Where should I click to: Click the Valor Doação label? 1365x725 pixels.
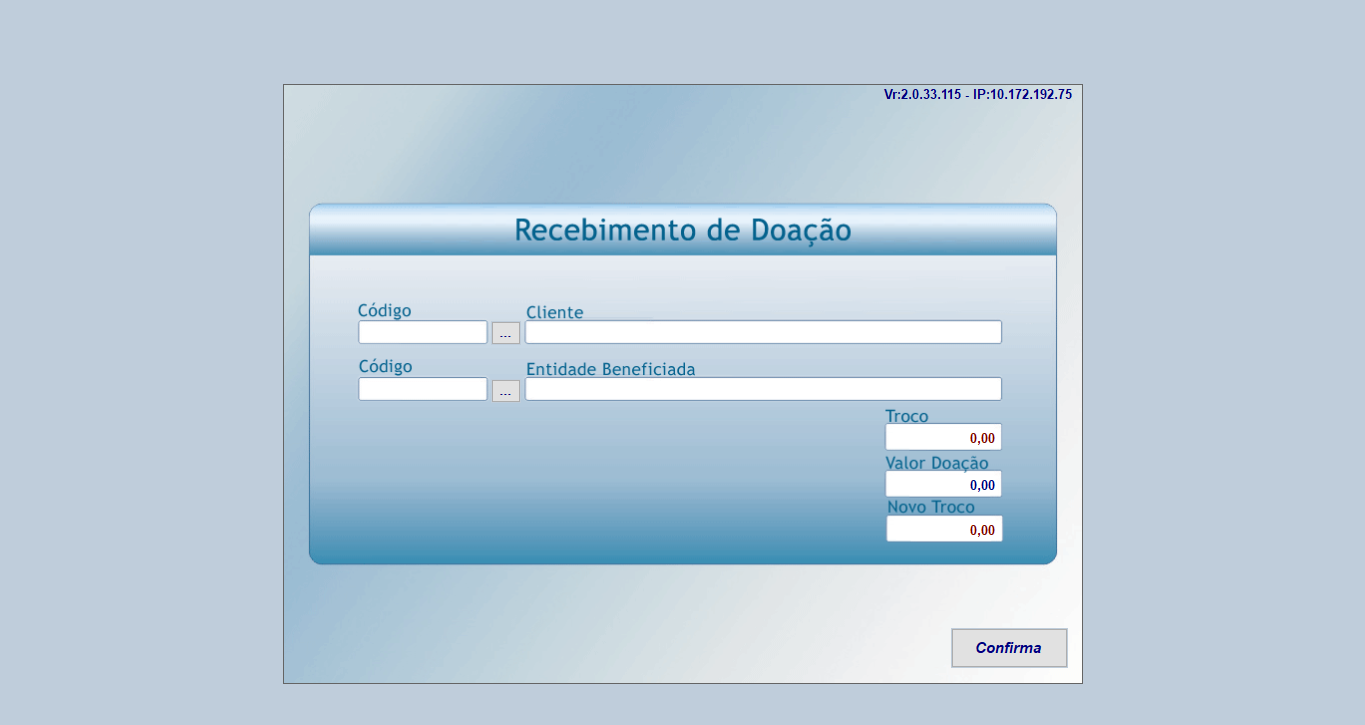click(x=937, y=463)
